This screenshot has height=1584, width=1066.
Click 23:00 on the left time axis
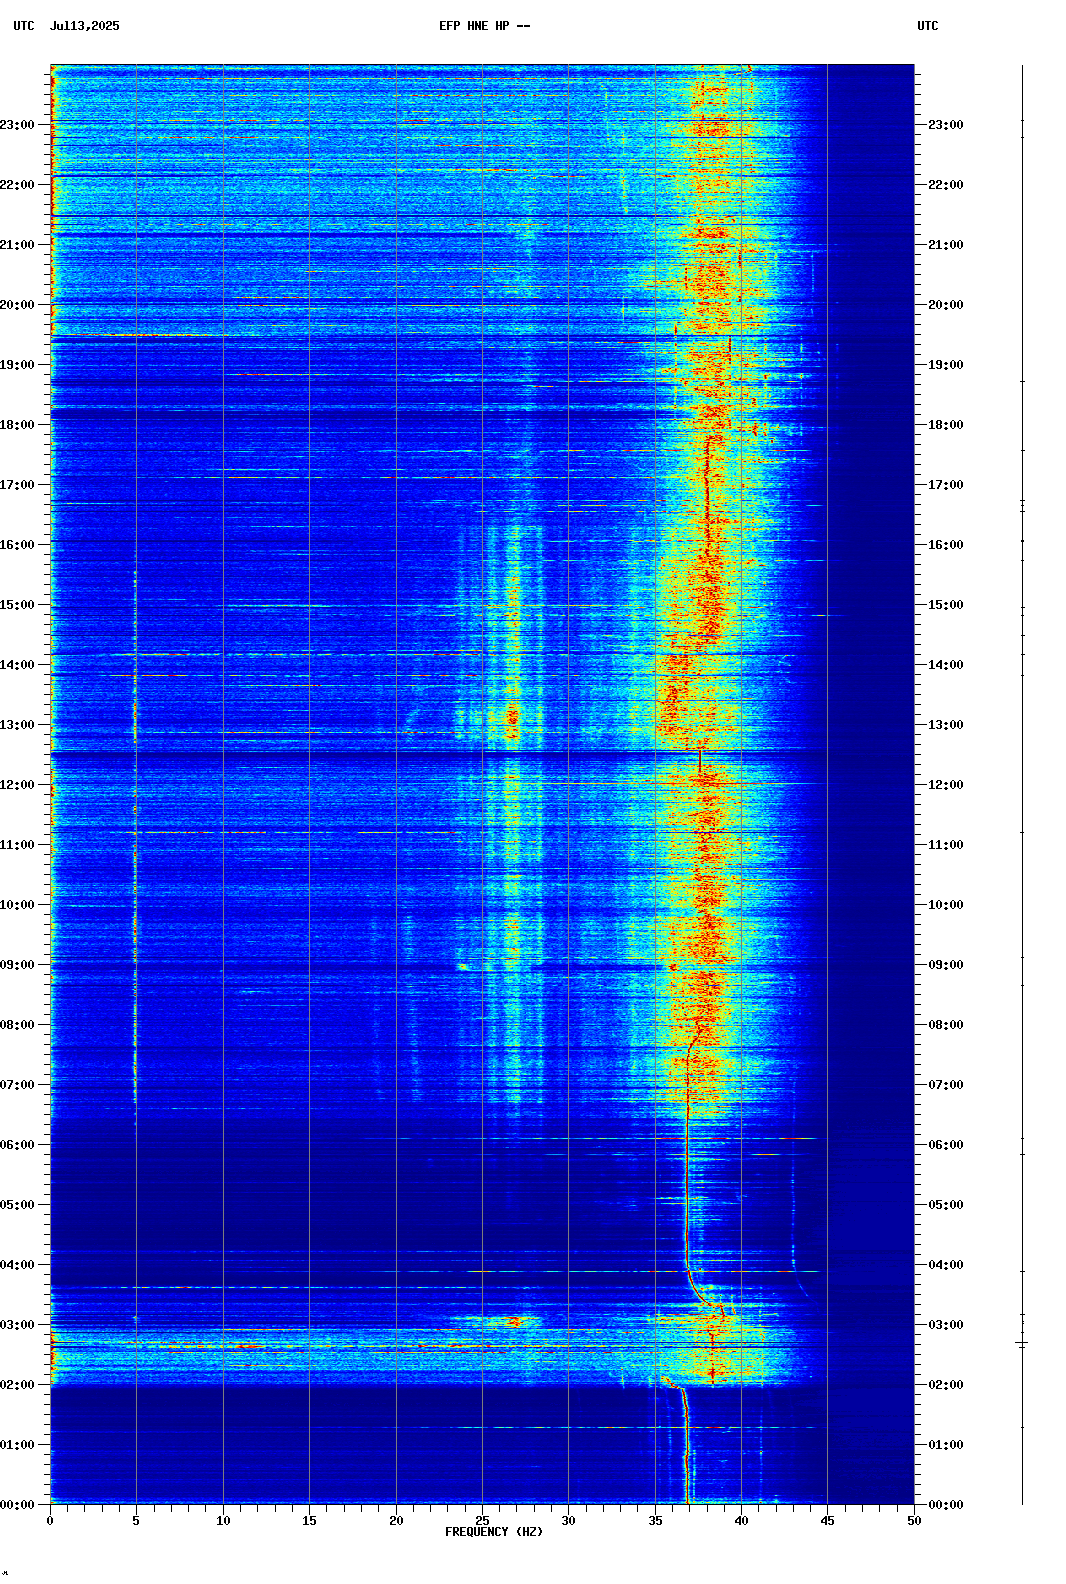tap(18, 125)
